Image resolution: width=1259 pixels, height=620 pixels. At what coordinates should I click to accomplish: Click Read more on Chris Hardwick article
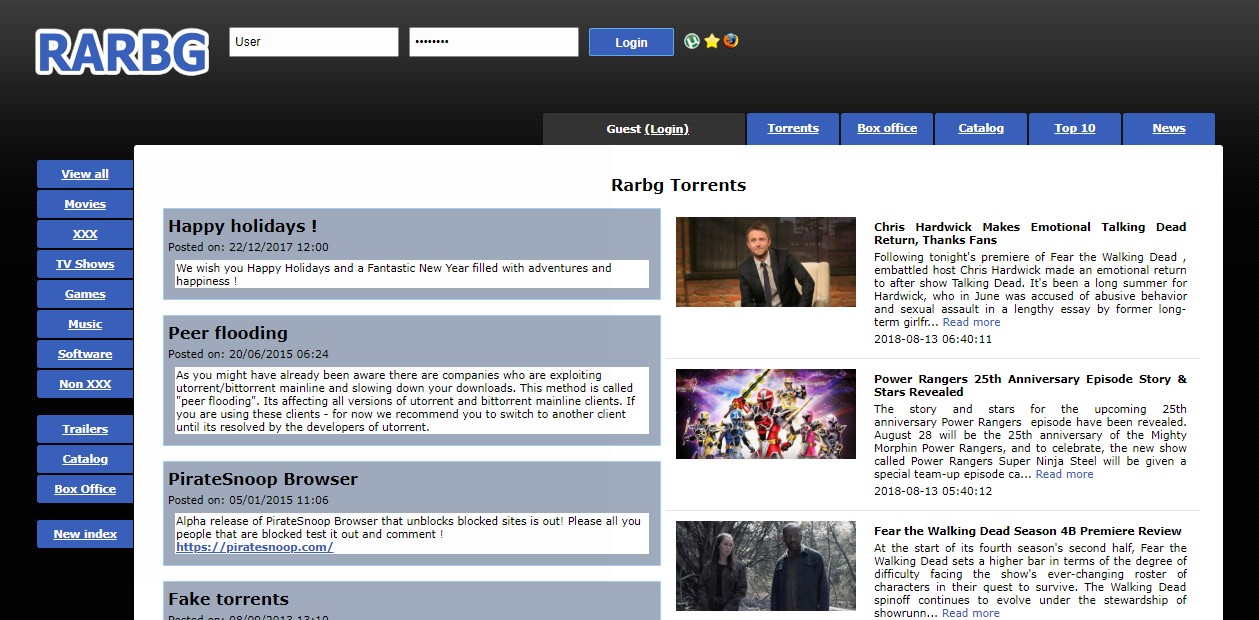tap(971, 322)
